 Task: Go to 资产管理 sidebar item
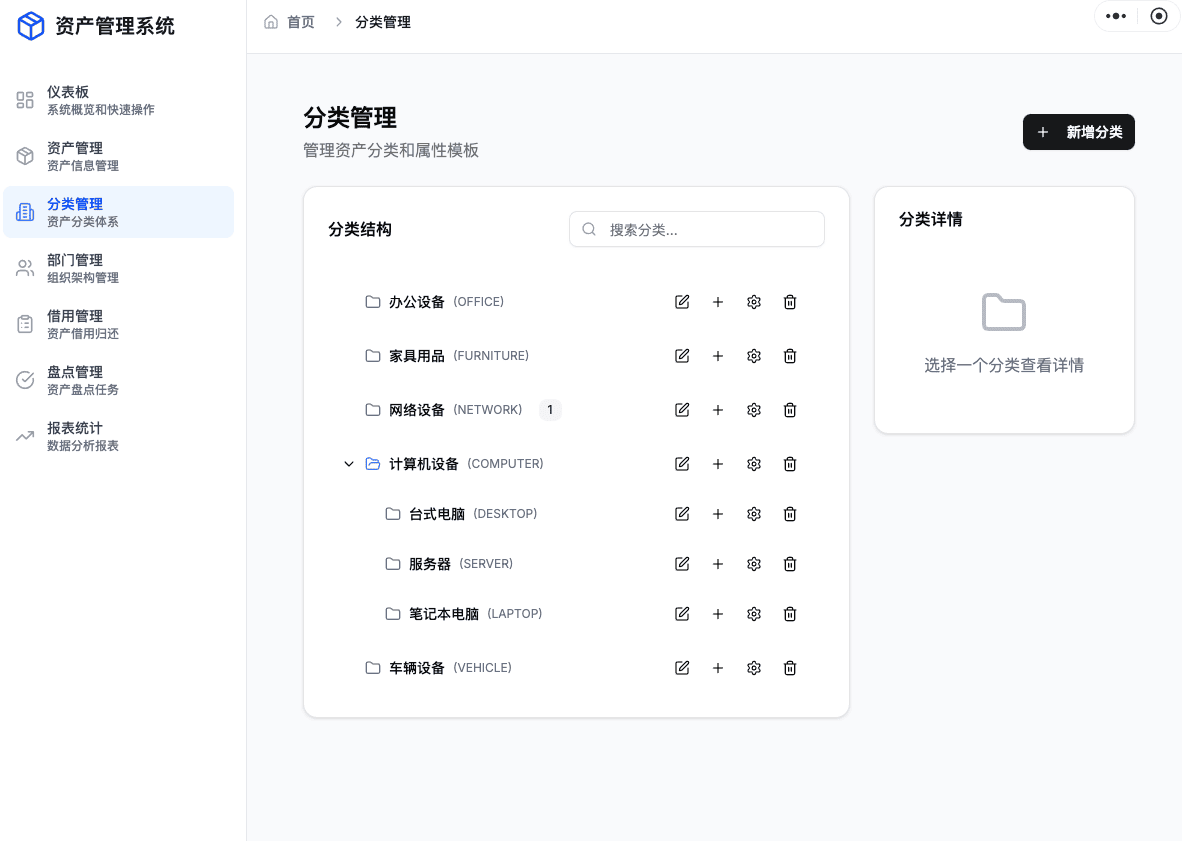click(x=118, y=156)
